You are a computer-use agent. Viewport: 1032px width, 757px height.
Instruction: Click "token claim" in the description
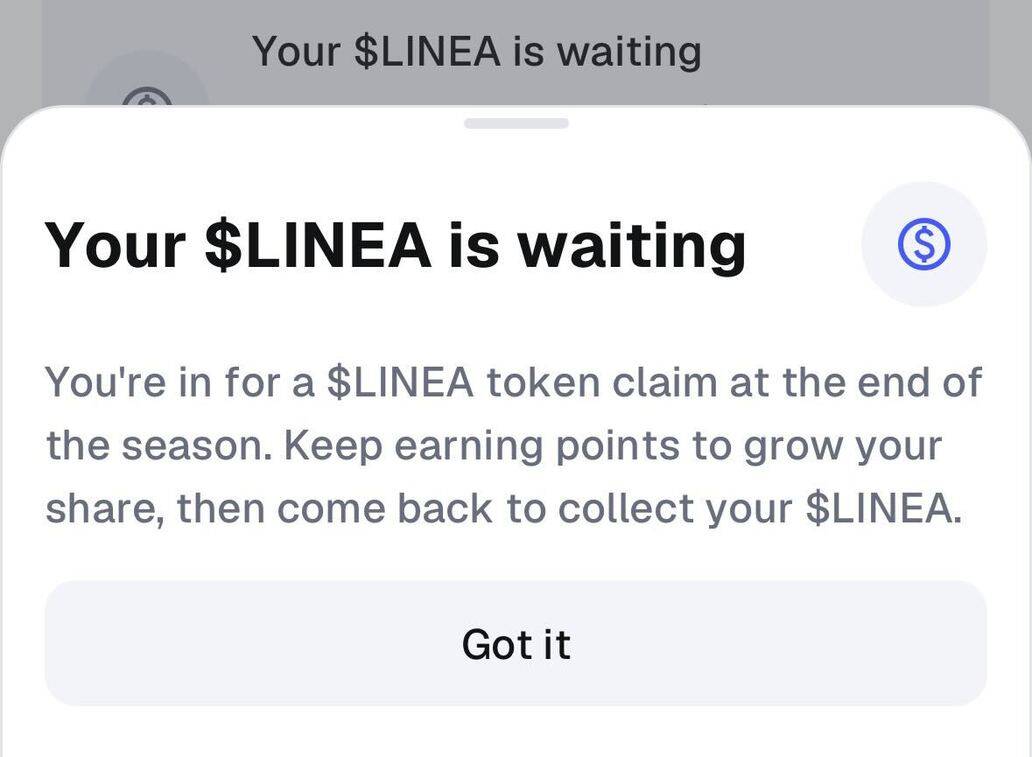tap(586, 382)
